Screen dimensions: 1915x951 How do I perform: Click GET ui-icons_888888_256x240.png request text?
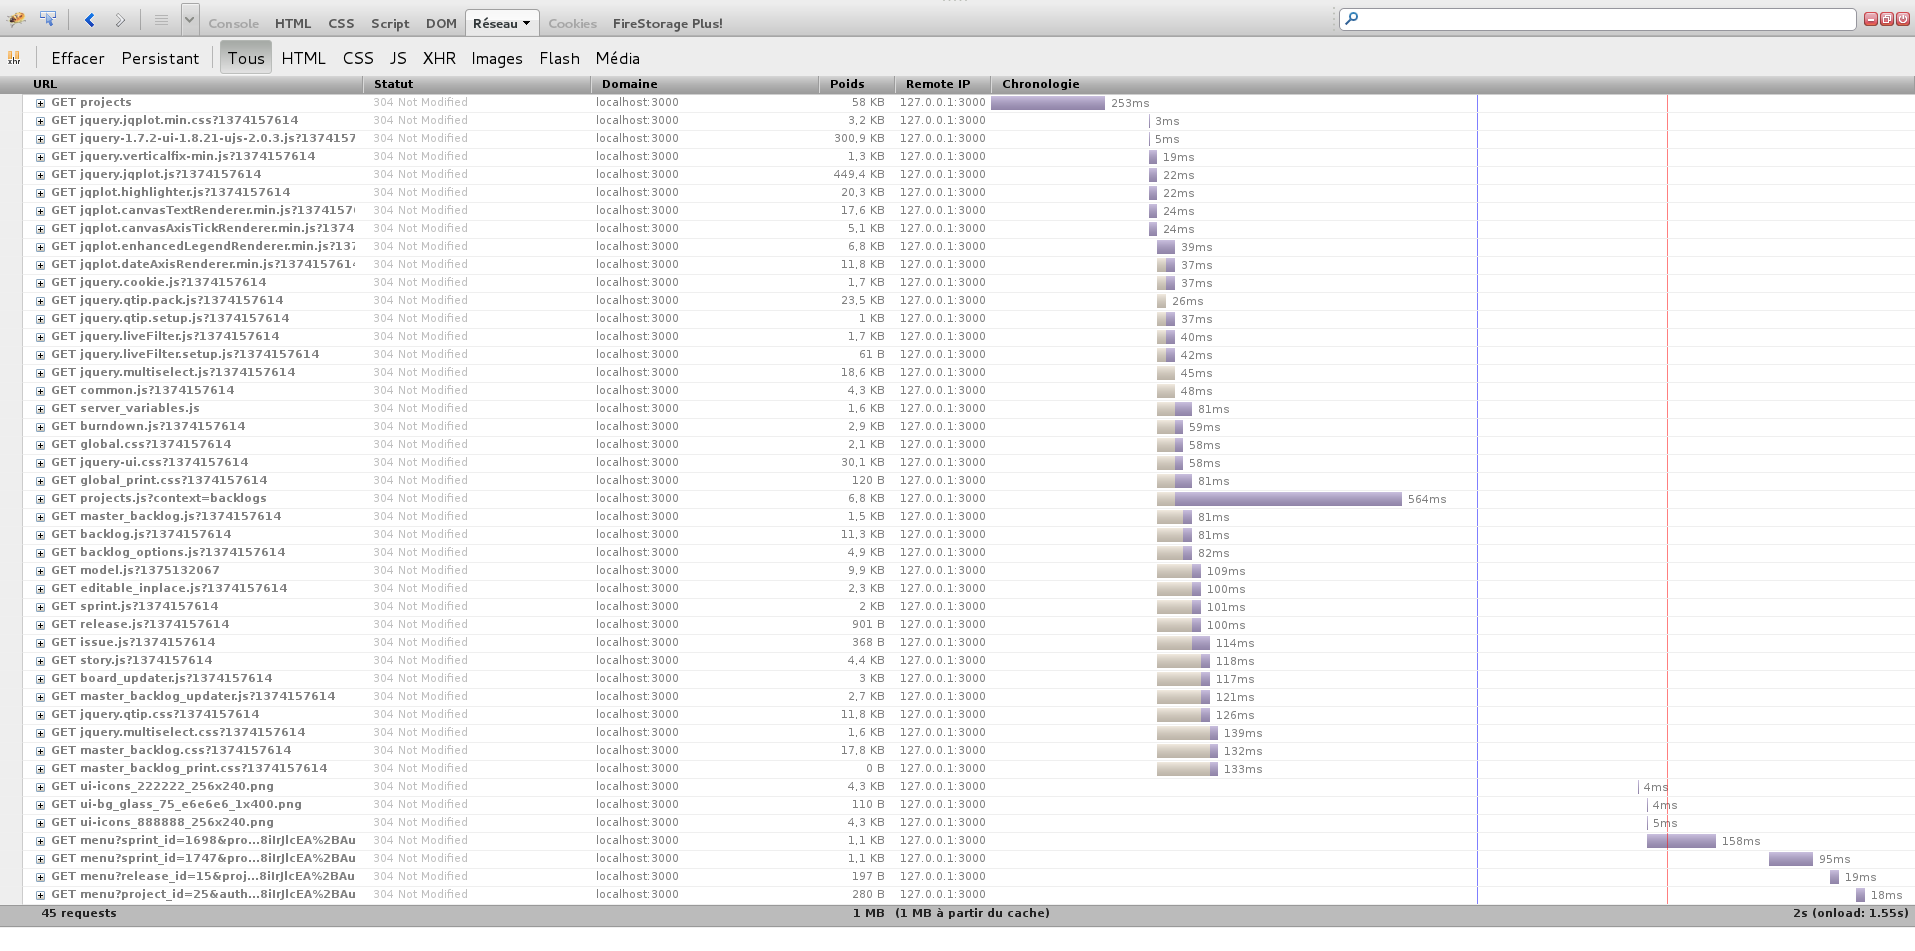click(x=162, y=822)
